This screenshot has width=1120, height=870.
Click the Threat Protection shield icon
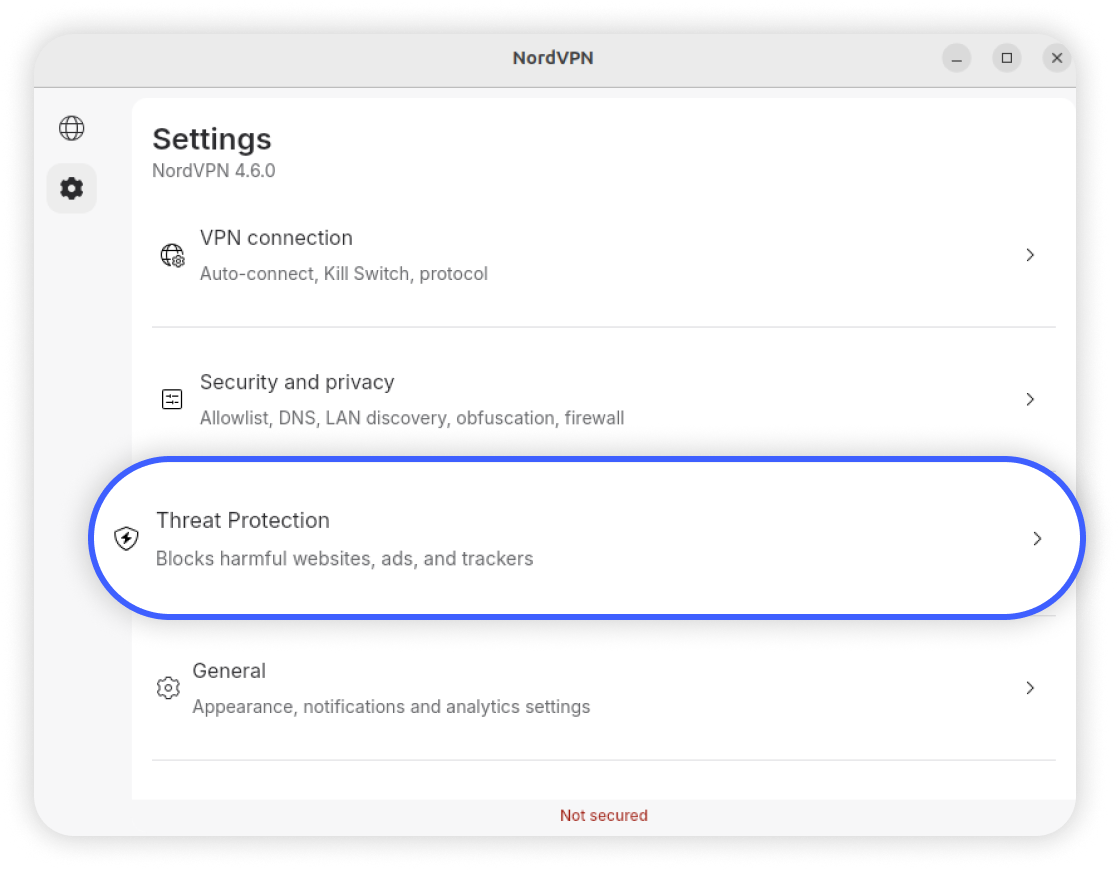[127, 539]
